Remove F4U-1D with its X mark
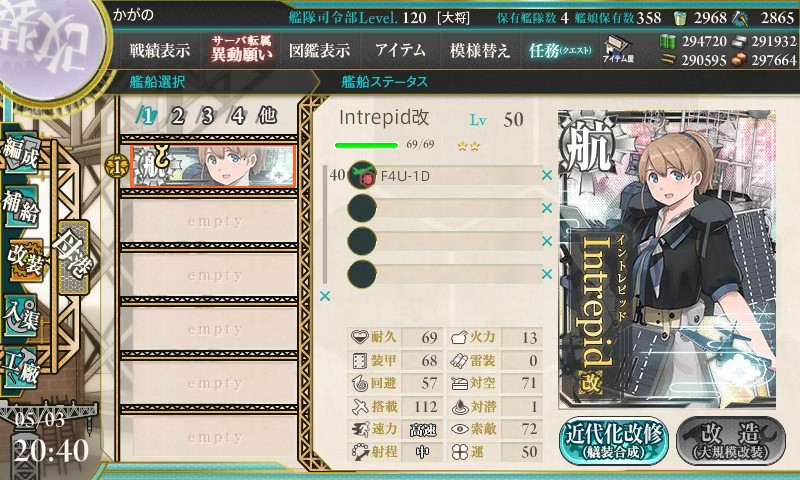 (547, 175)
